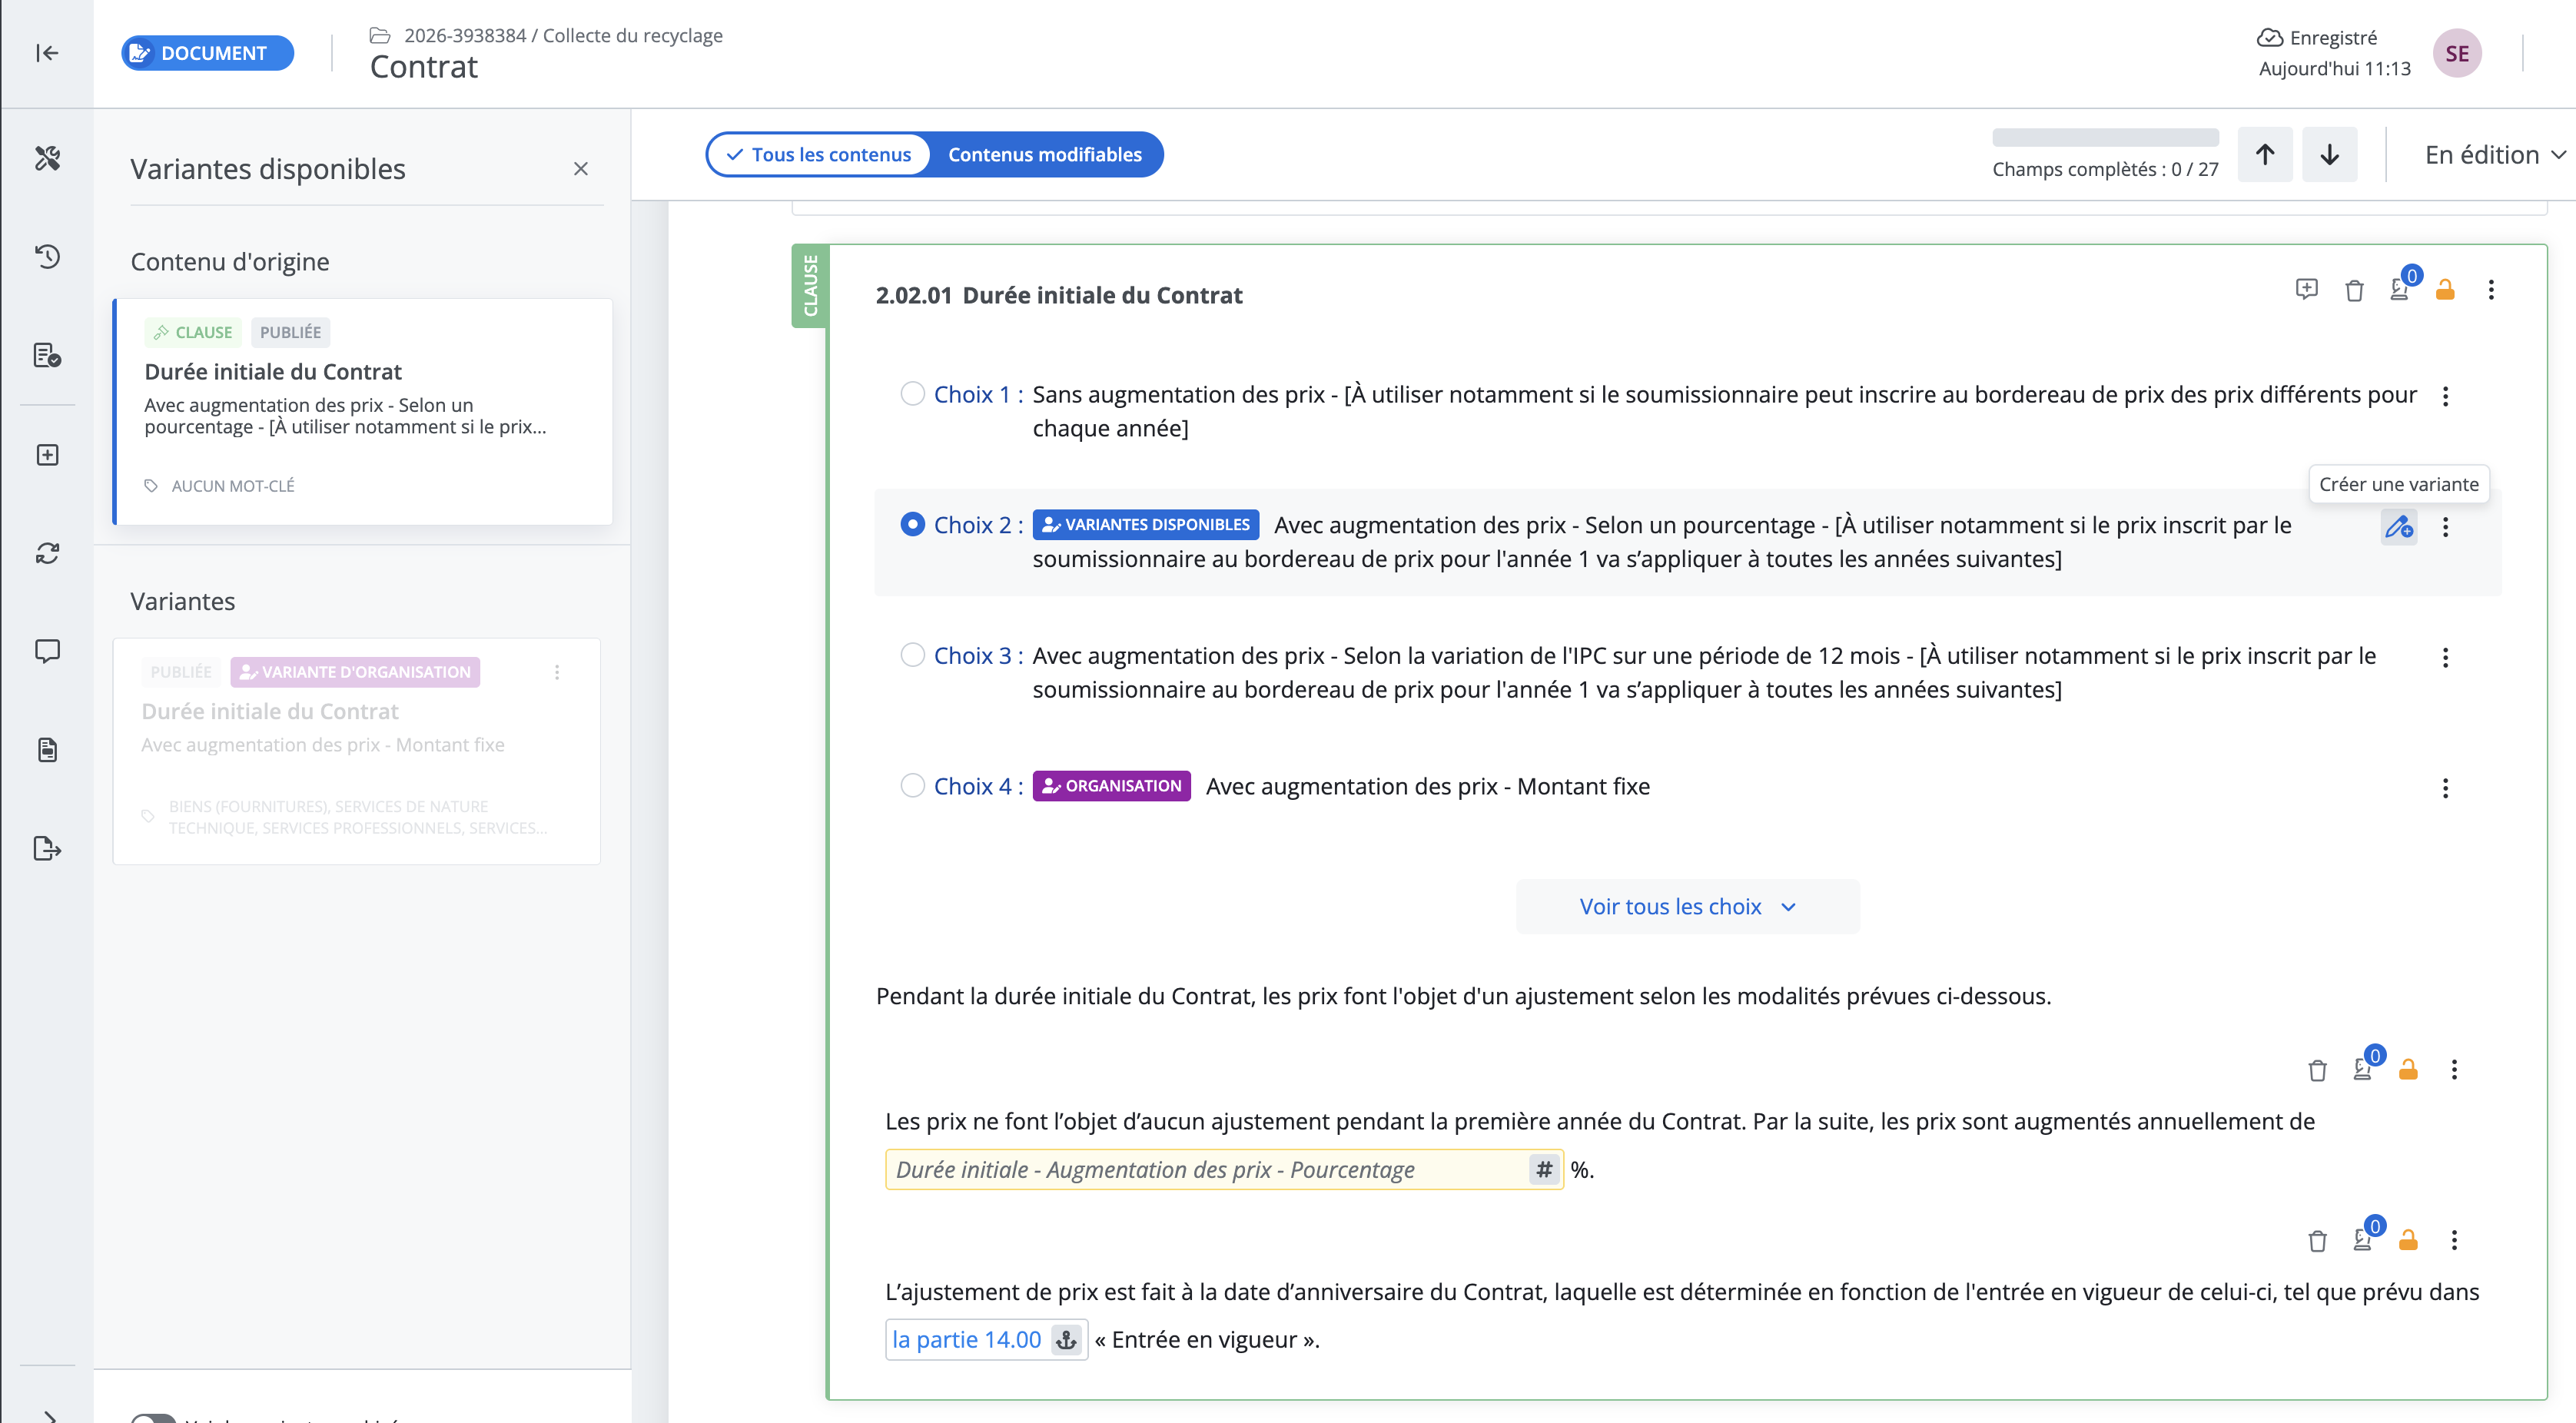Click the Champs complétés progress bar
Viewport: 2576px width, 1423px height.
click(2105, 138)
